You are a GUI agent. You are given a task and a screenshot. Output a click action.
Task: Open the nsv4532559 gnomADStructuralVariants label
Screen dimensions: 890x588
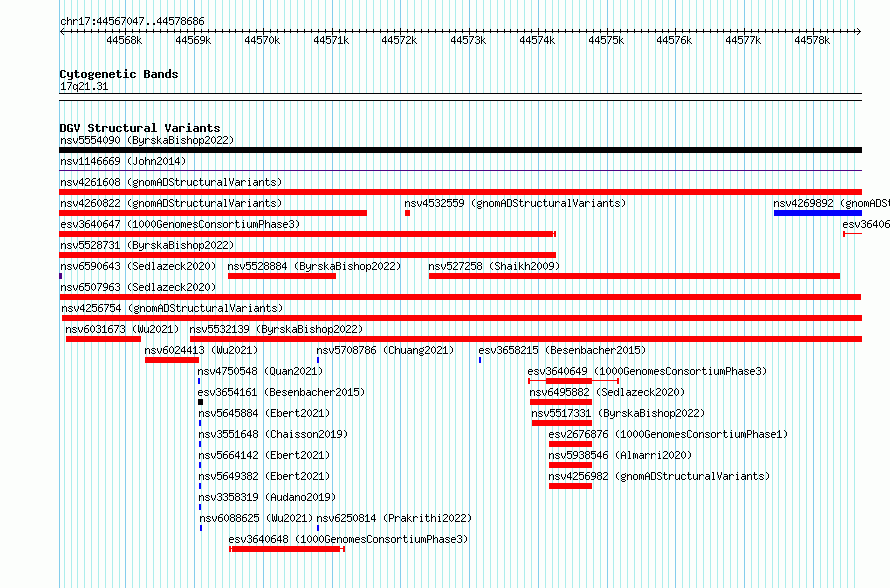pyautogui.click(x=515, y=203)
